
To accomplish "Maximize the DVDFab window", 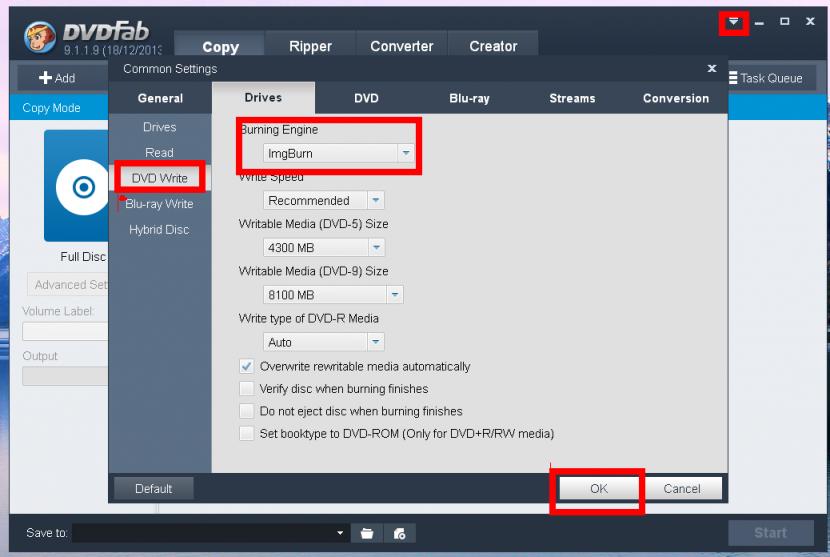I will tap(784, 21).
